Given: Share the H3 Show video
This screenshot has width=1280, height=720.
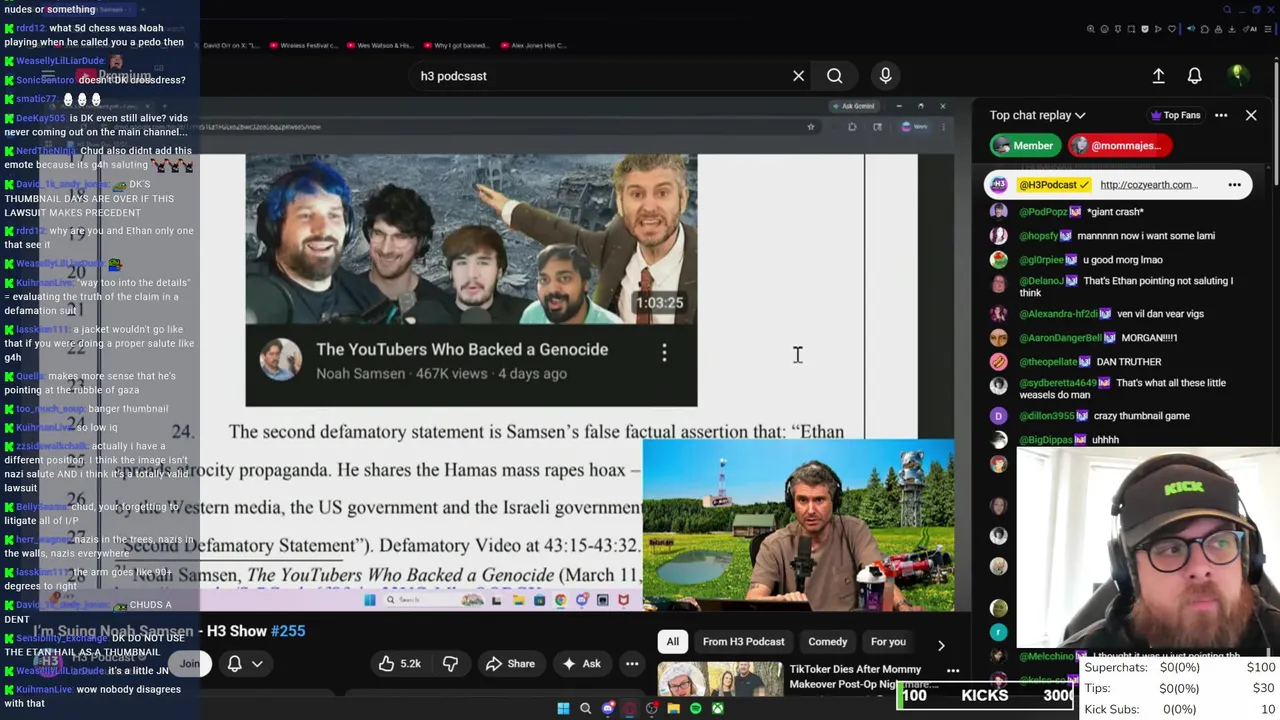Looking at the screenshot, I should pyautogui.click(x=510, y=663).
